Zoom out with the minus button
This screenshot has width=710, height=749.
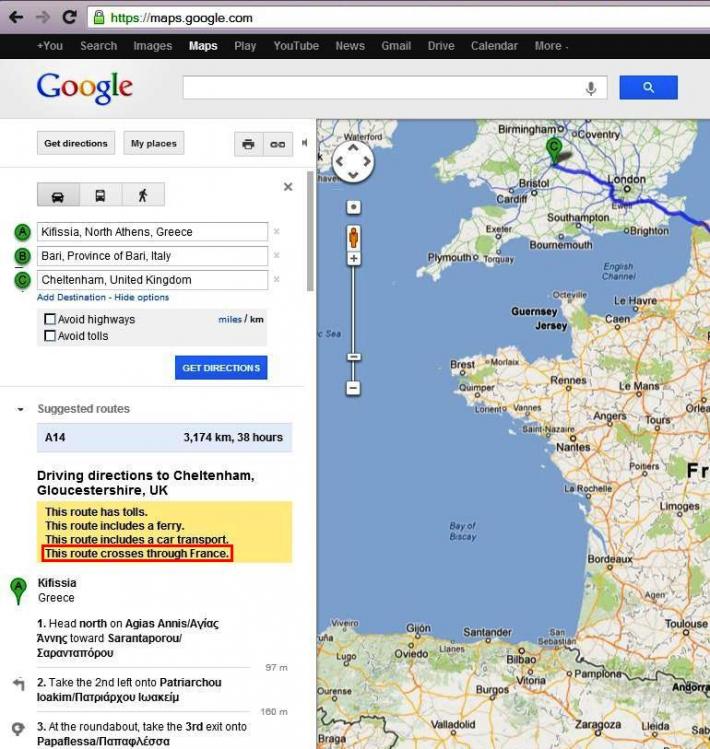tap(353, 388)
